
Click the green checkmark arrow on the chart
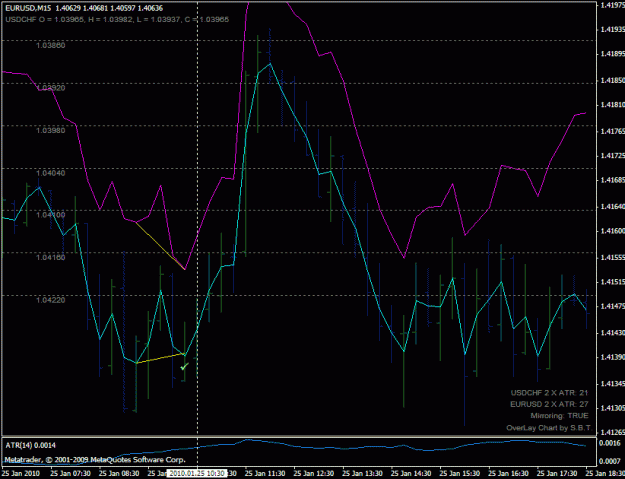184,366
